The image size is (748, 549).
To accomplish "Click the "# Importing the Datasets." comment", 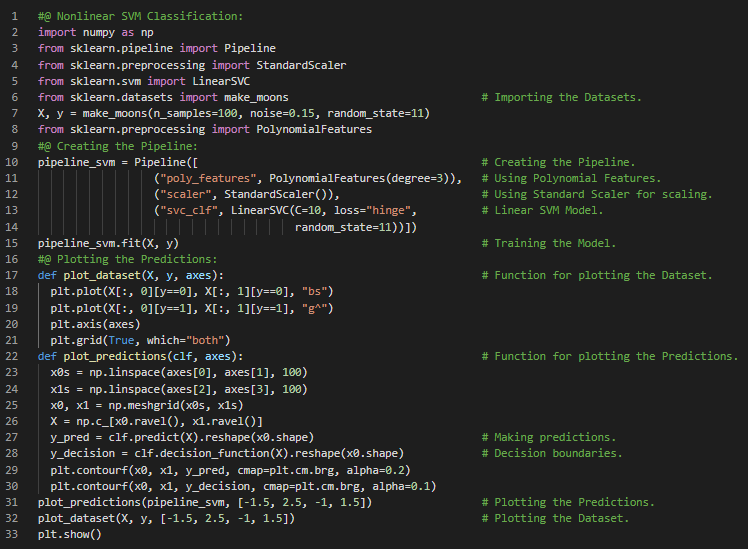I will (561, 97).
